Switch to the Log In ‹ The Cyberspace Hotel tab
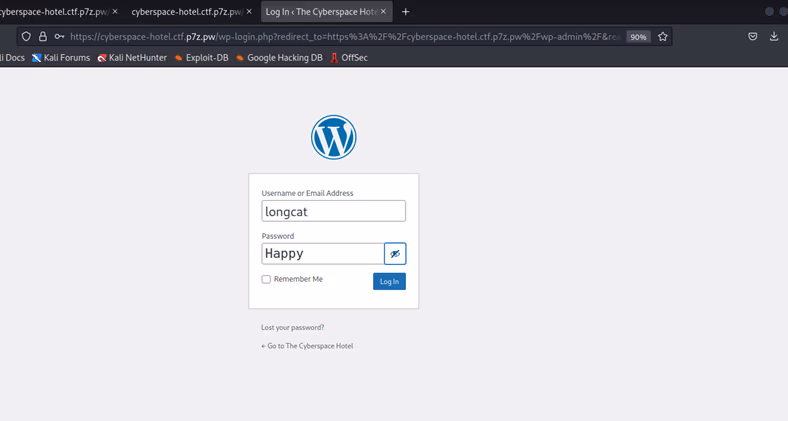Screen dimensions: 788x421 [327, 12]
